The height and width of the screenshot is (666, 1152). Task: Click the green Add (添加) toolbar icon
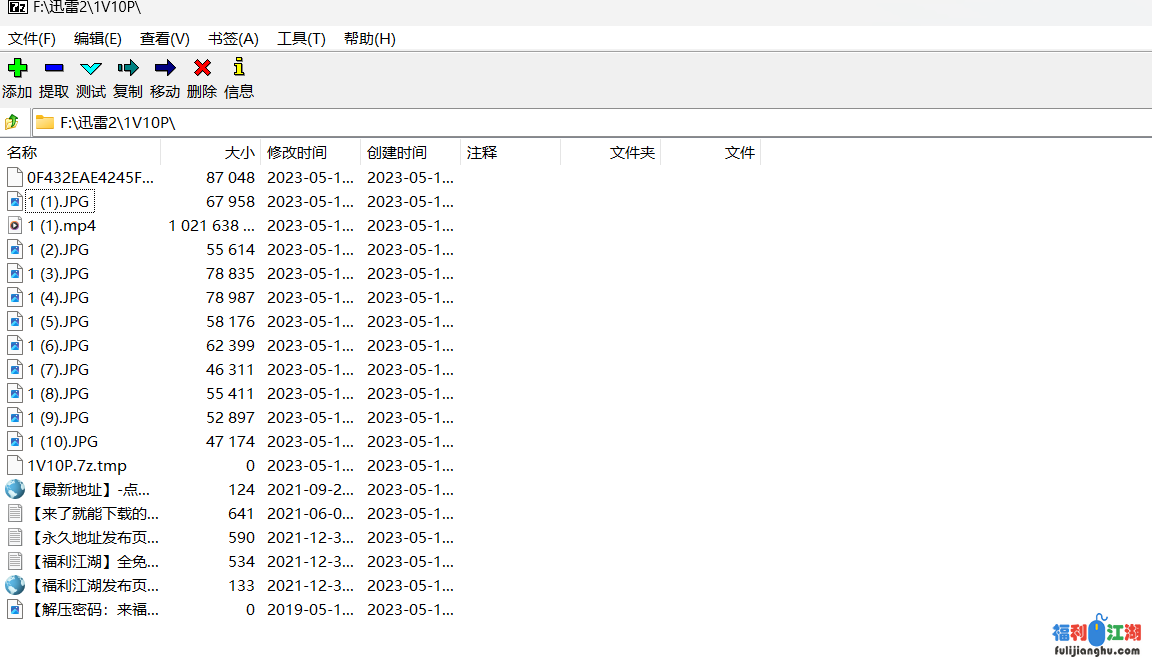(17, 69)
